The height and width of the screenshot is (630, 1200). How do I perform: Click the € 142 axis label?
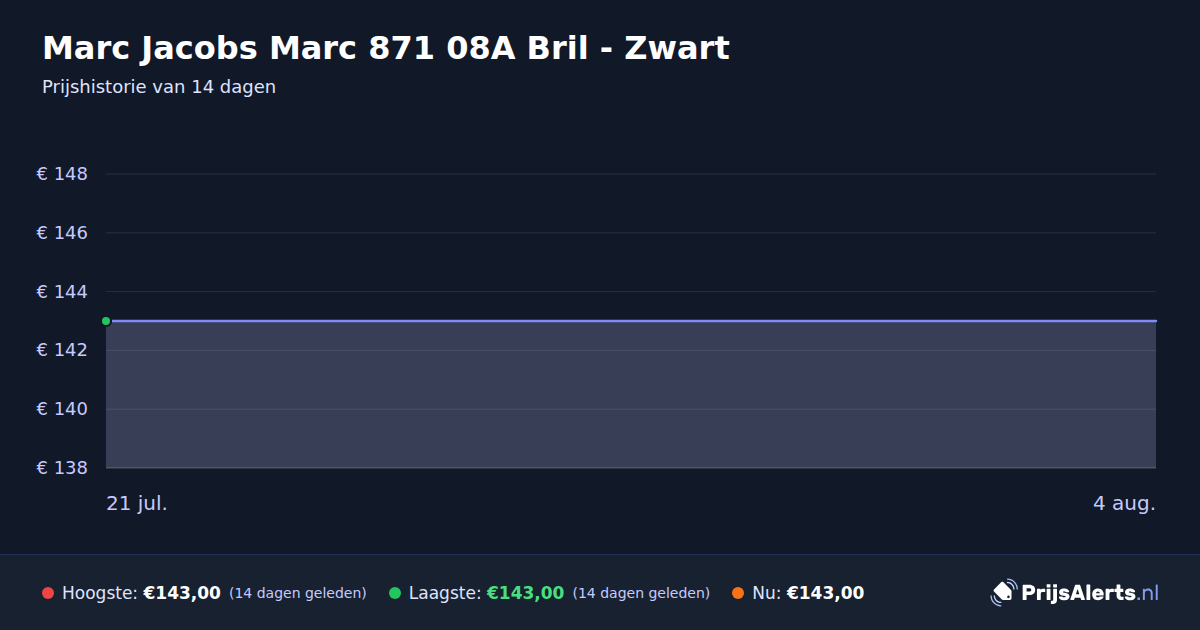coord(62,350)
